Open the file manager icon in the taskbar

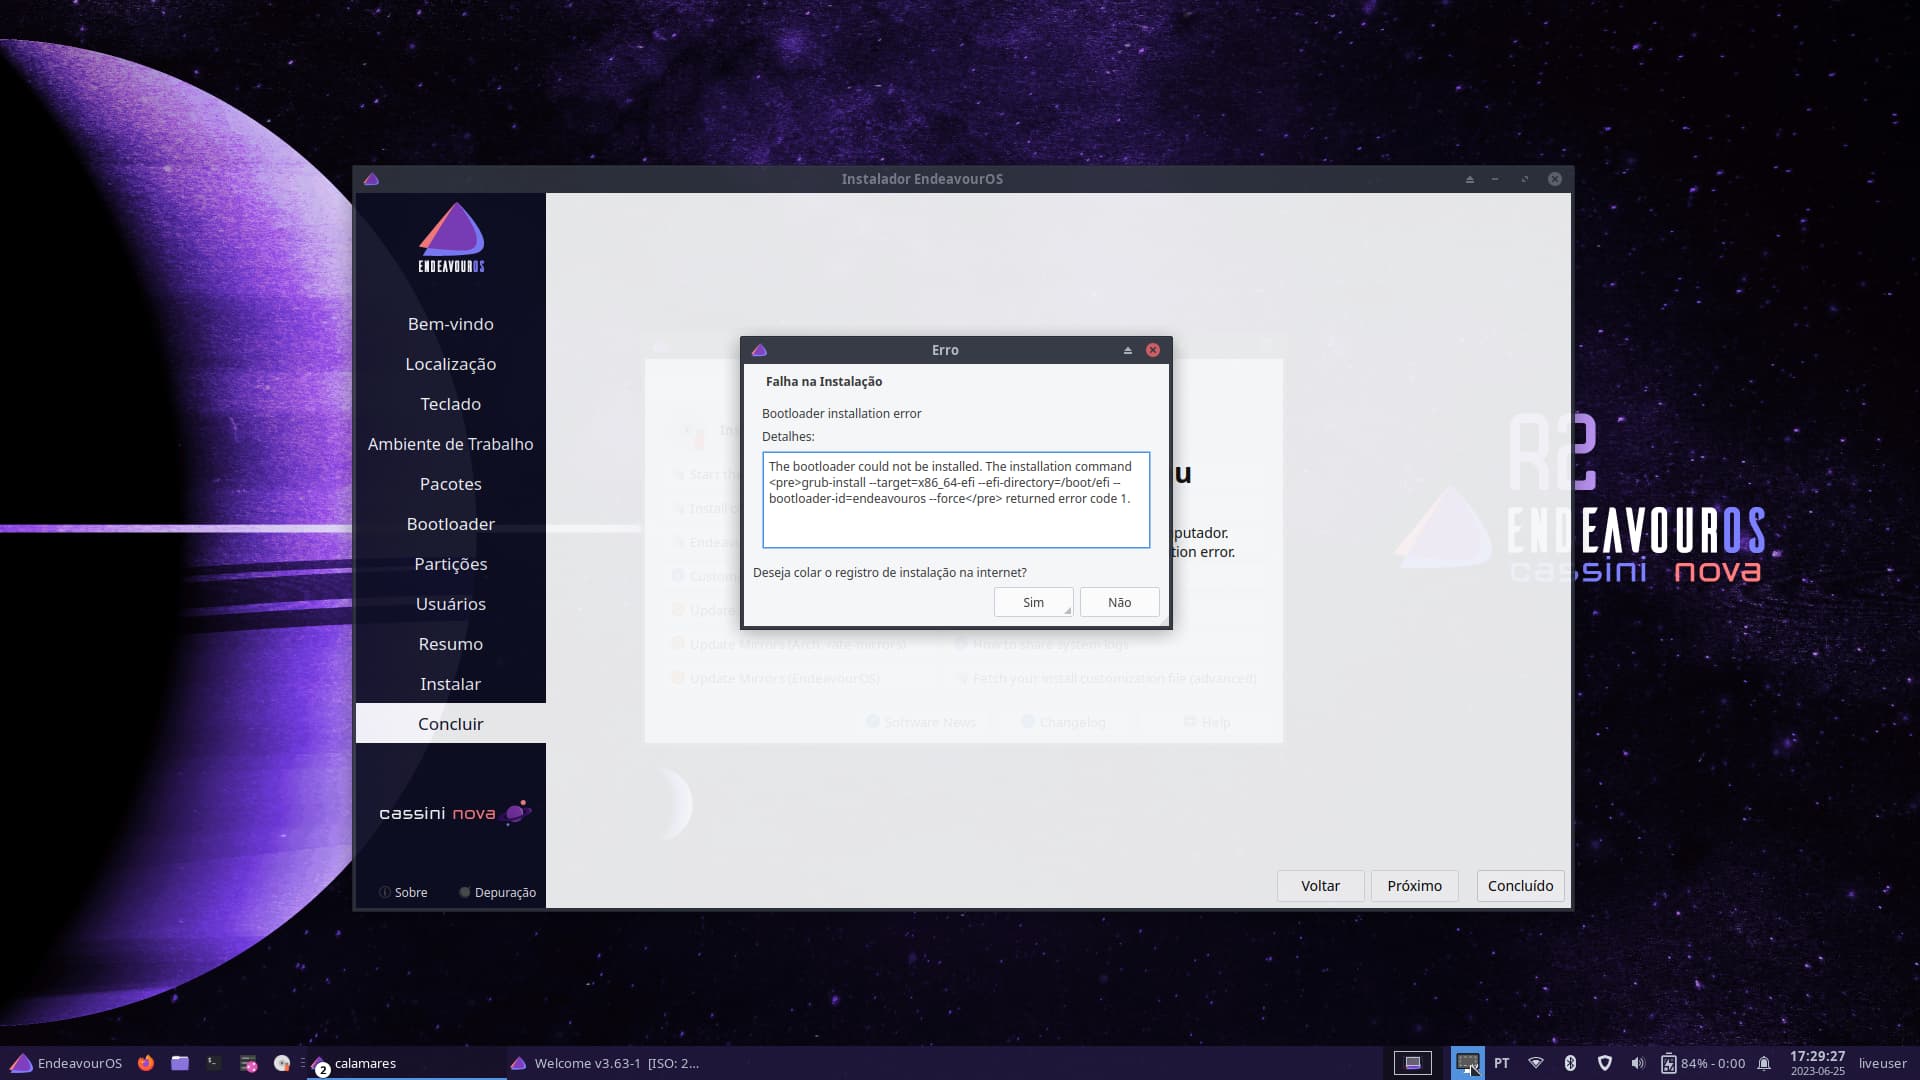180,1063
